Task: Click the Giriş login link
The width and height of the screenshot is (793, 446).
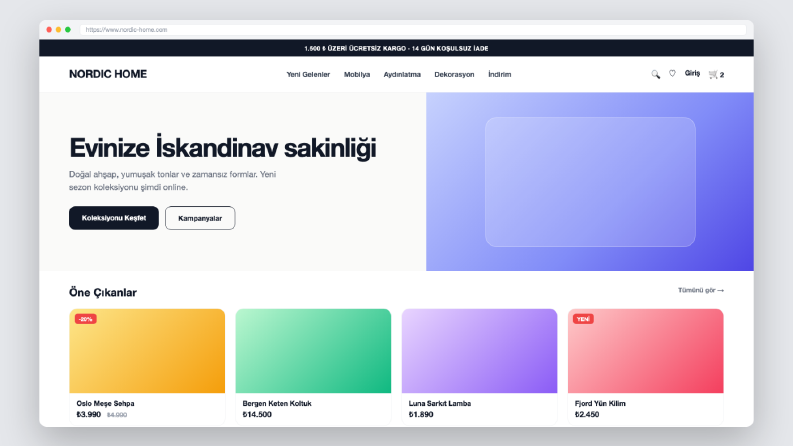Action: pyautogui.click(x=692, y=73)
